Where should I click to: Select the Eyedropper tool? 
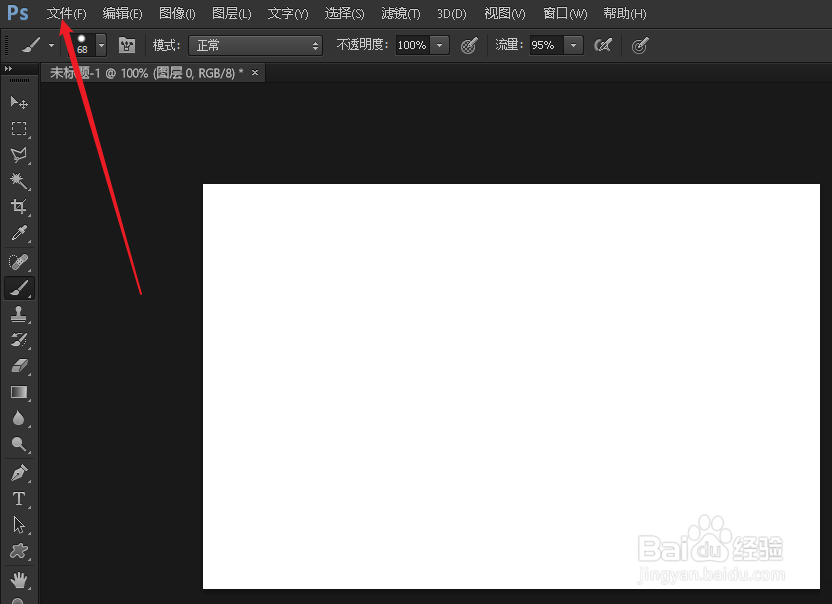point(19,232)
